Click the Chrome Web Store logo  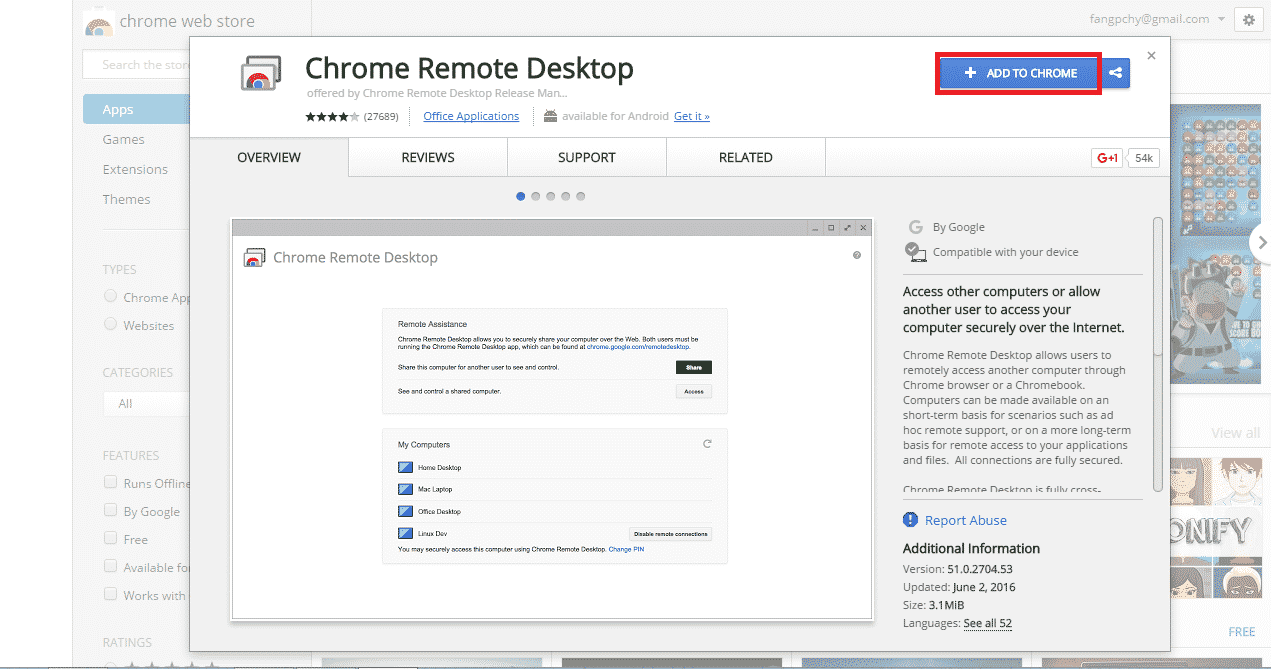(x=98, y=22)
